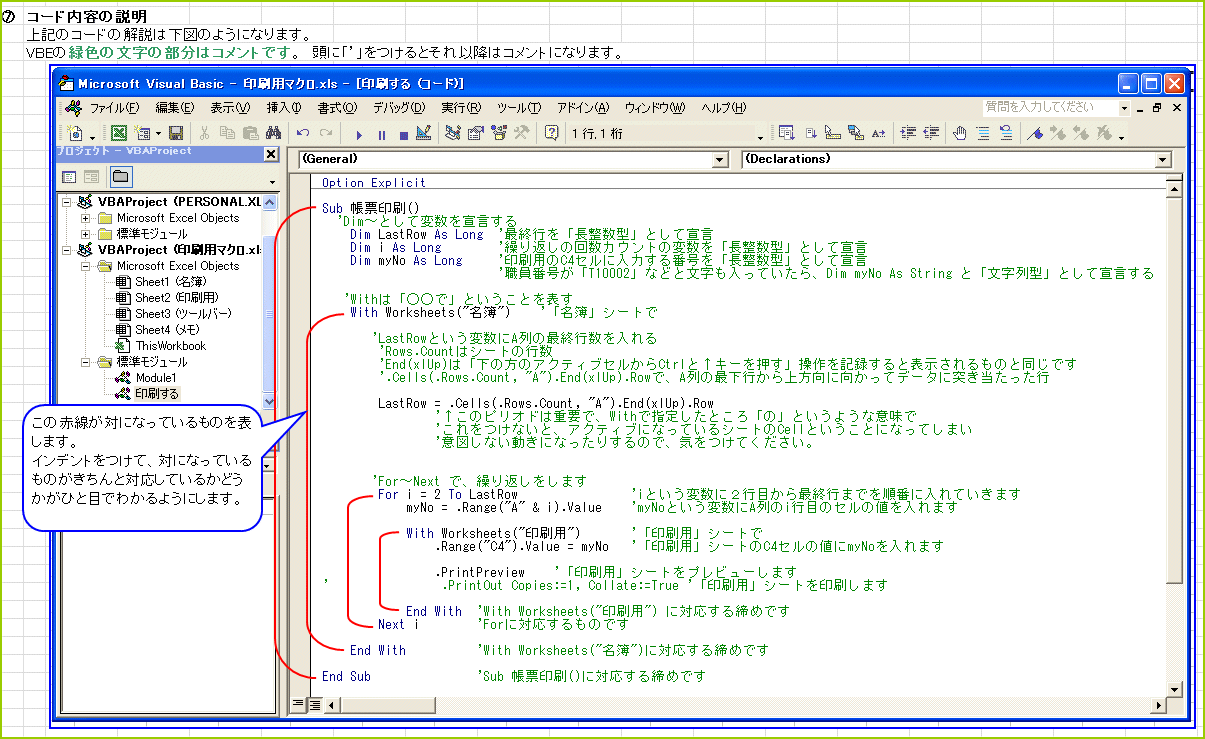The width and height of the screenshot is (1205, 739).
Task: Toggle folders view in Project panel
Action: pyautogui.click(x=119, y=177)
